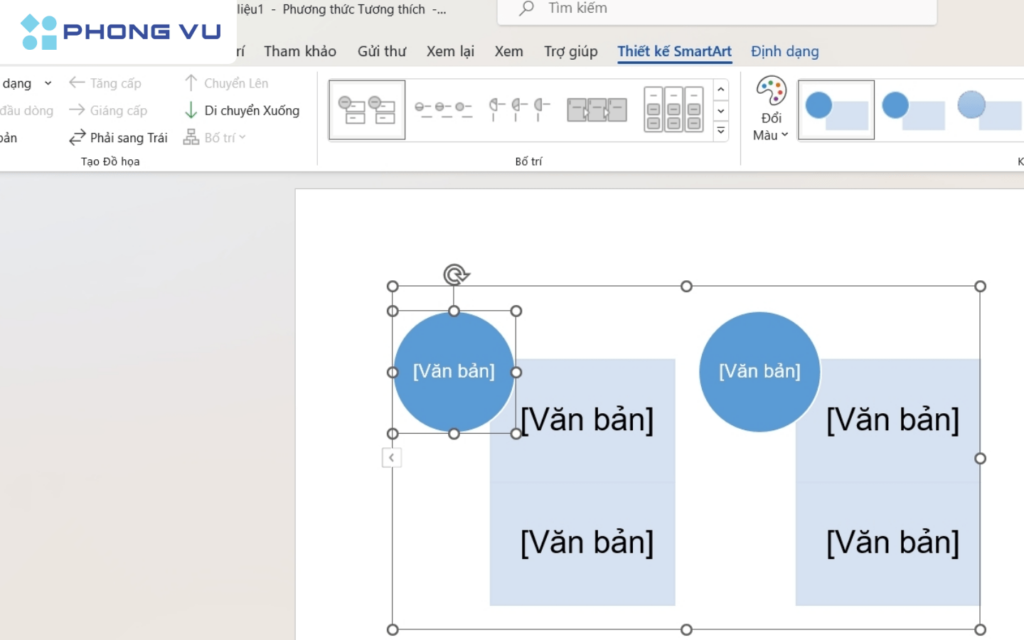Expand the Bố trí layouts gallery more arrow
This screenshot has height=640, width=1024.
(x=721, y=130)
